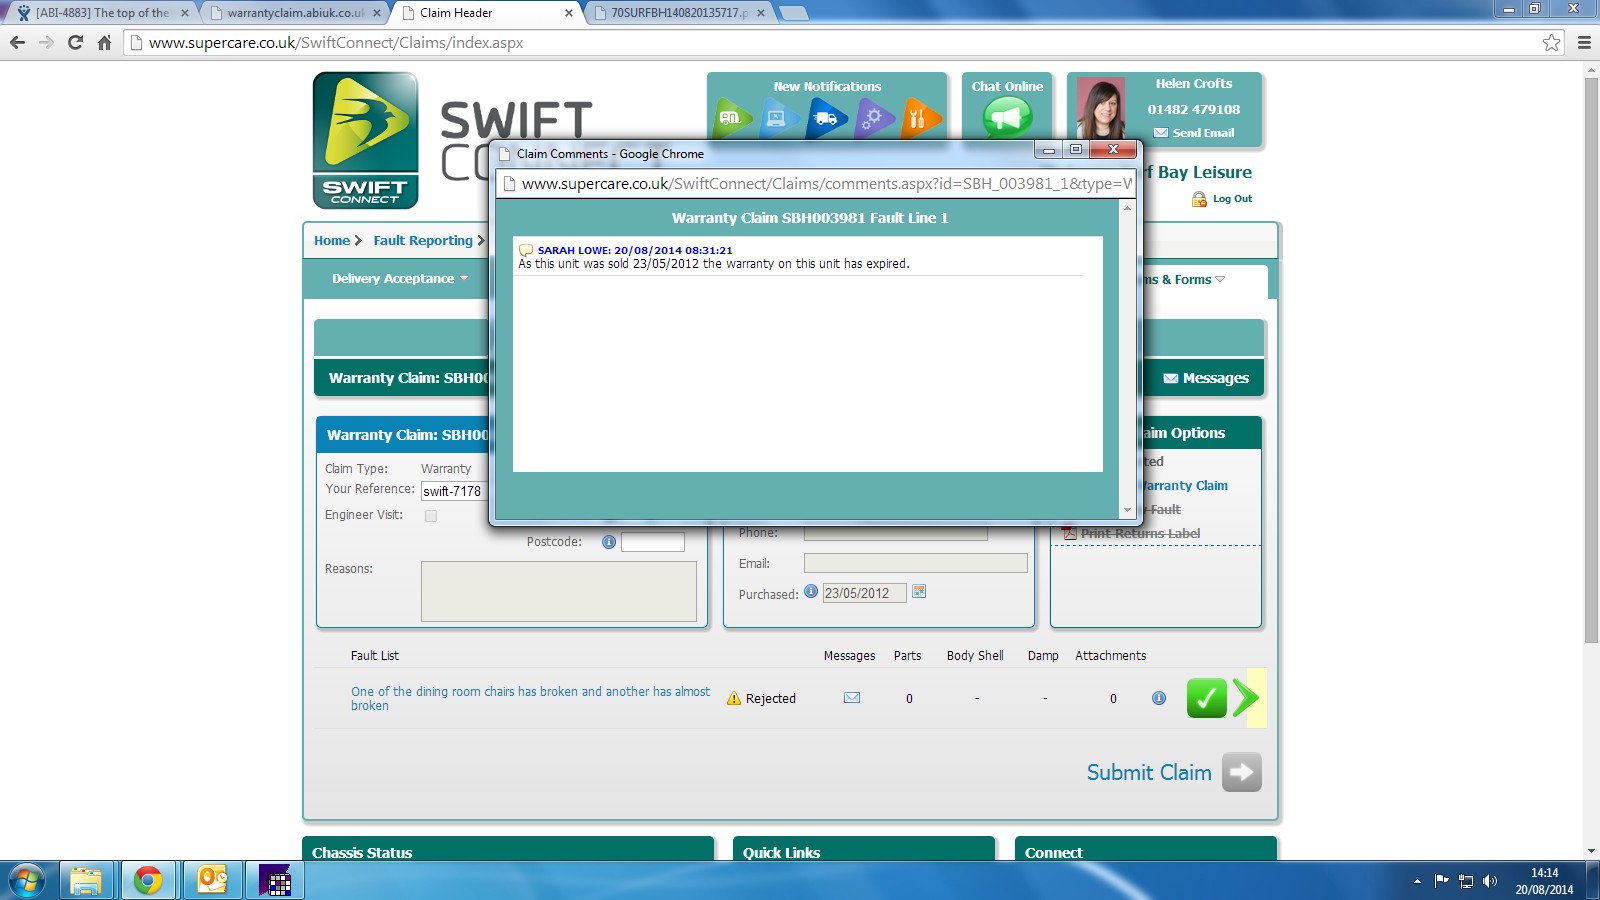The width and height of the screenshot is (1600, 900).
Task: Click the Postcode info icon
Action: [x=608, y=542]
